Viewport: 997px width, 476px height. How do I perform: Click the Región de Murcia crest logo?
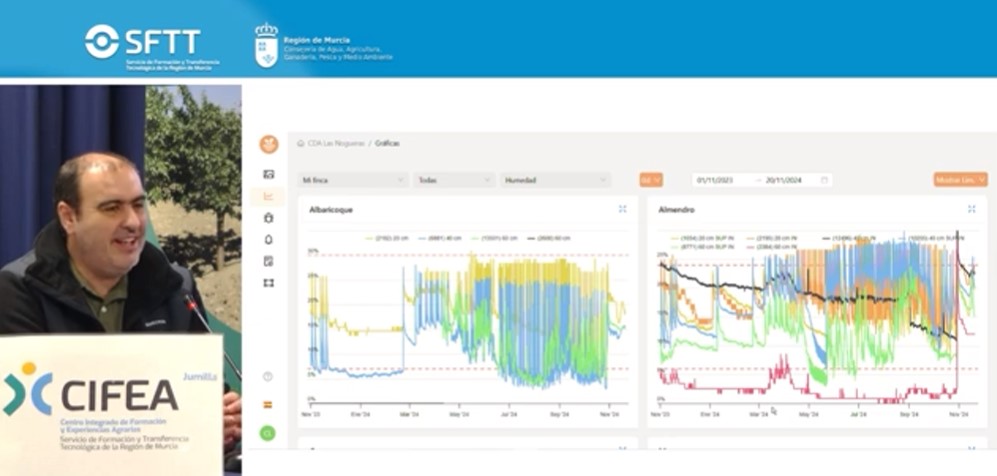pos(266,44)
